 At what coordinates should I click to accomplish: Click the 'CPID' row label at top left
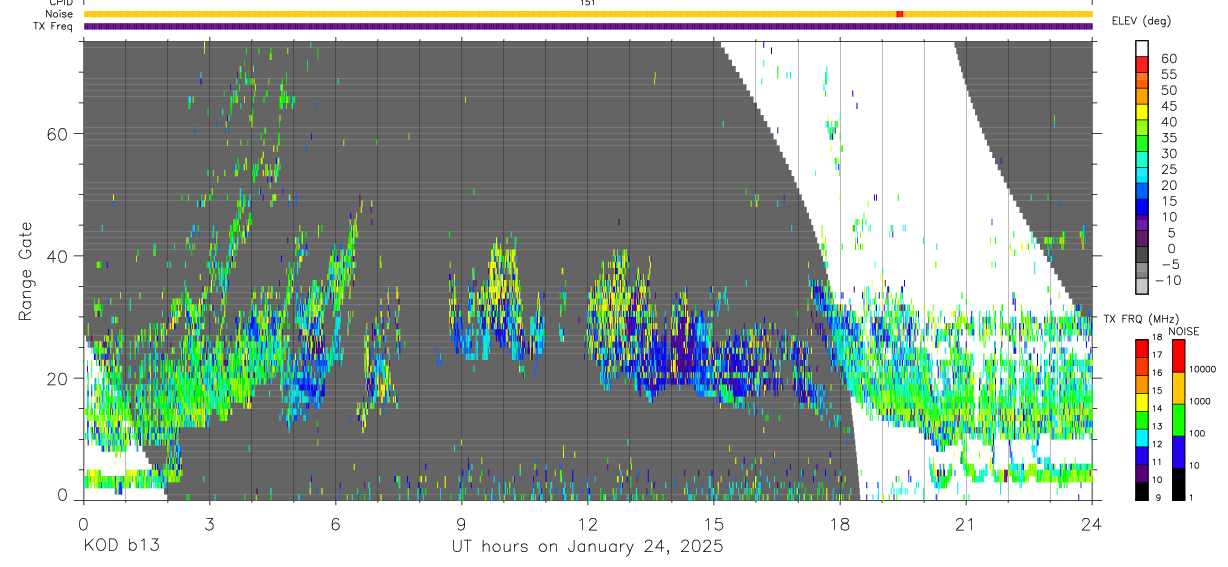coord(61,3)
